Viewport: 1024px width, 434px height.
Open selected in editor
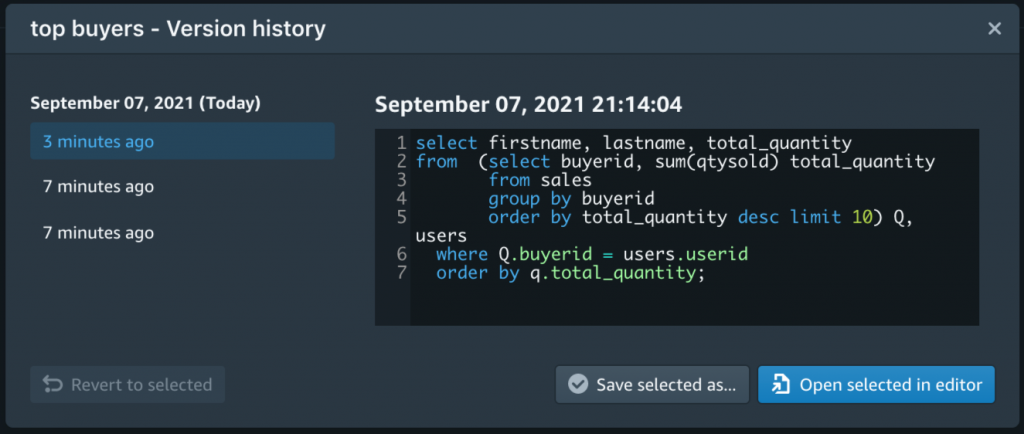[x=876, y=384]
